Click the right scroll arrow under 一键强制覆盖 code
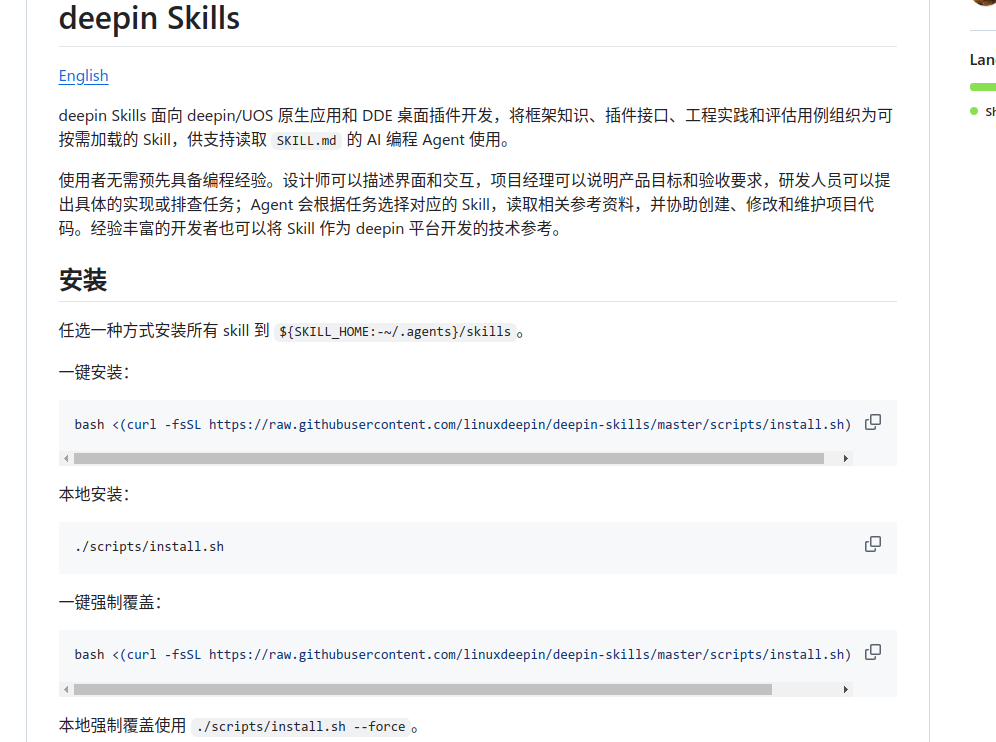The image size is (996, 742). (x=845, y=690)
